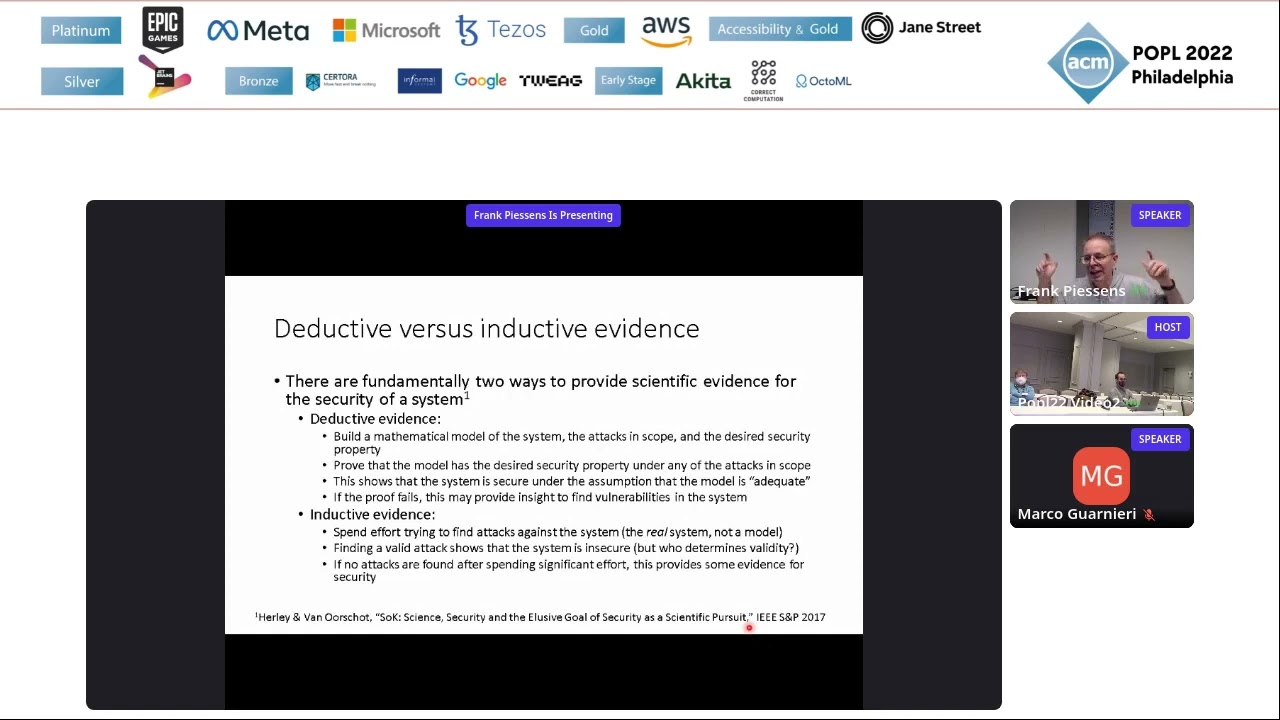Open the AWS sponsor logo
This screenshot has width=1280, height=720.
[666, 31]
